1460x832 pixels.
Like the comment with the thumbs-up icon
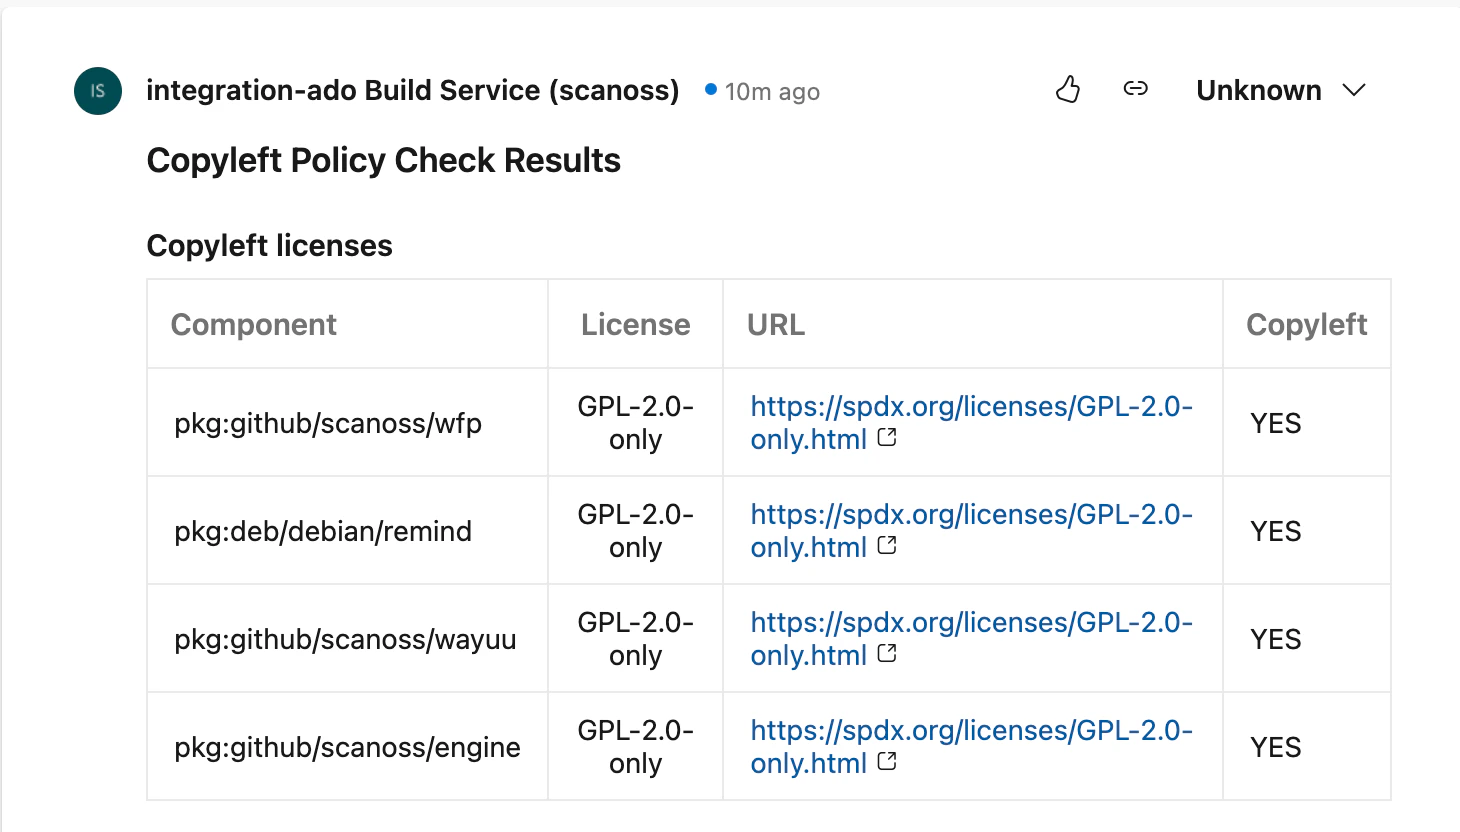click(x=1067, y=89)
